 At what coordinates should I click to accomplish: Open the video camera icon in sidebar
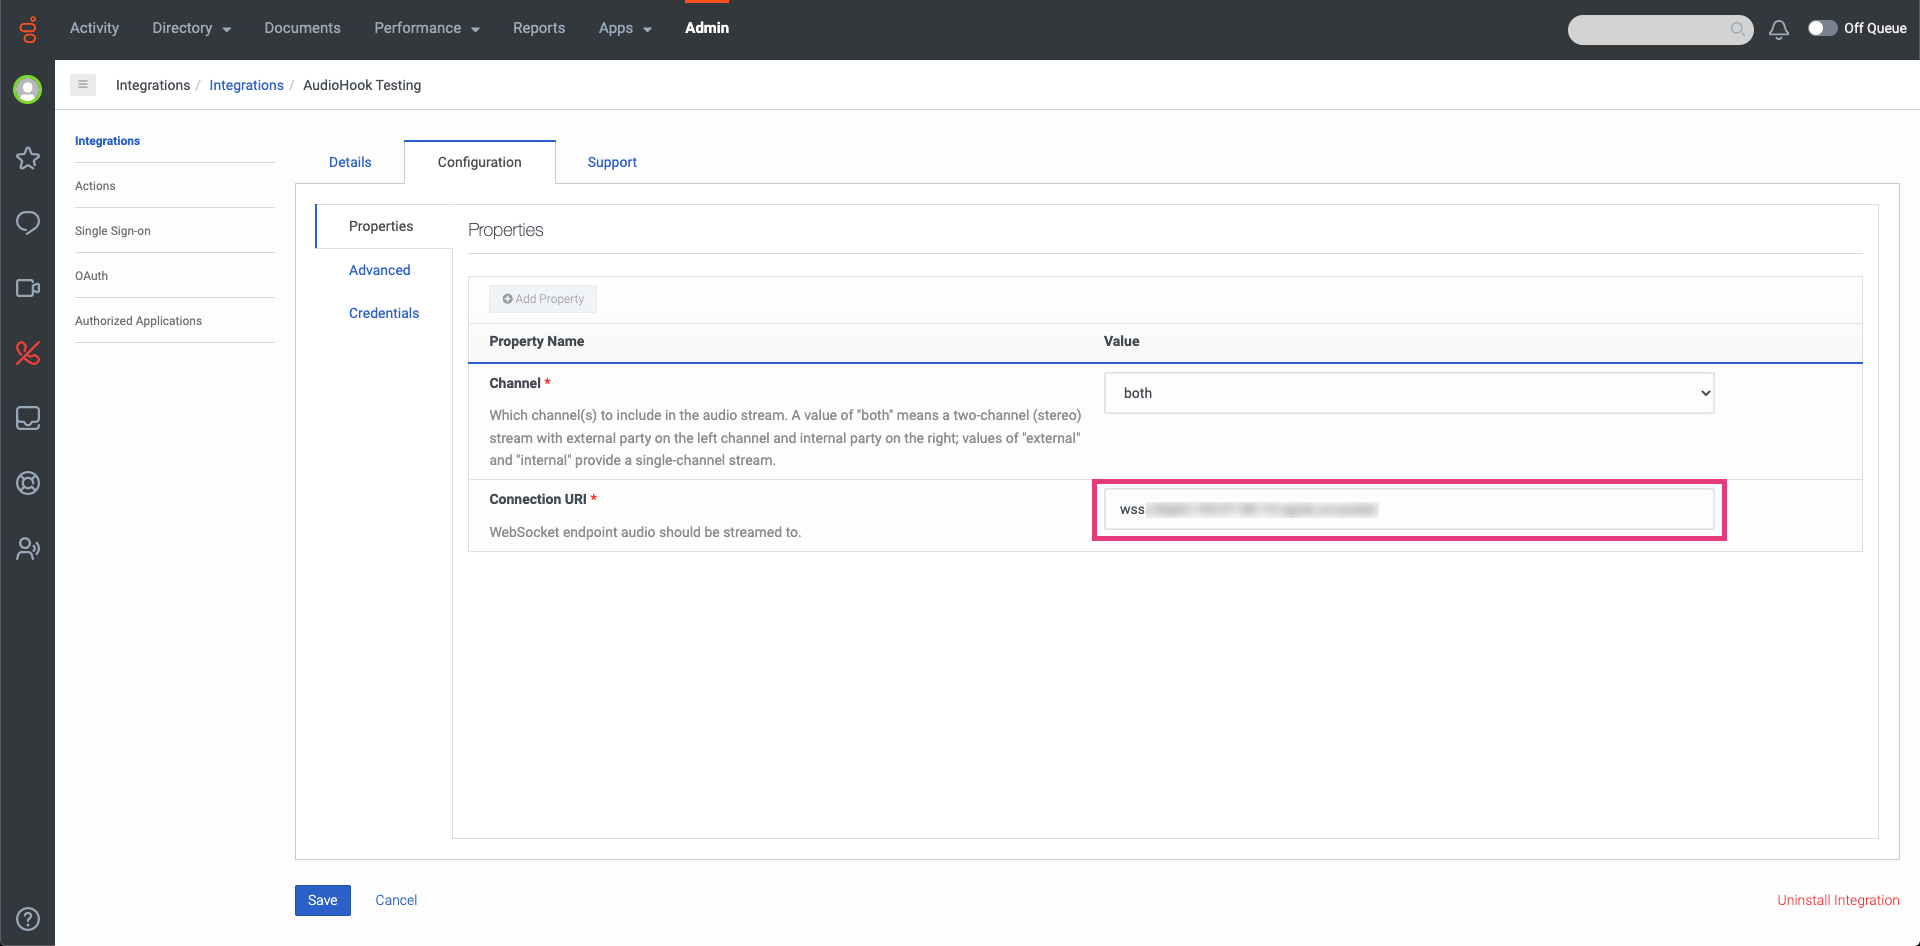[x=28, y=288]
